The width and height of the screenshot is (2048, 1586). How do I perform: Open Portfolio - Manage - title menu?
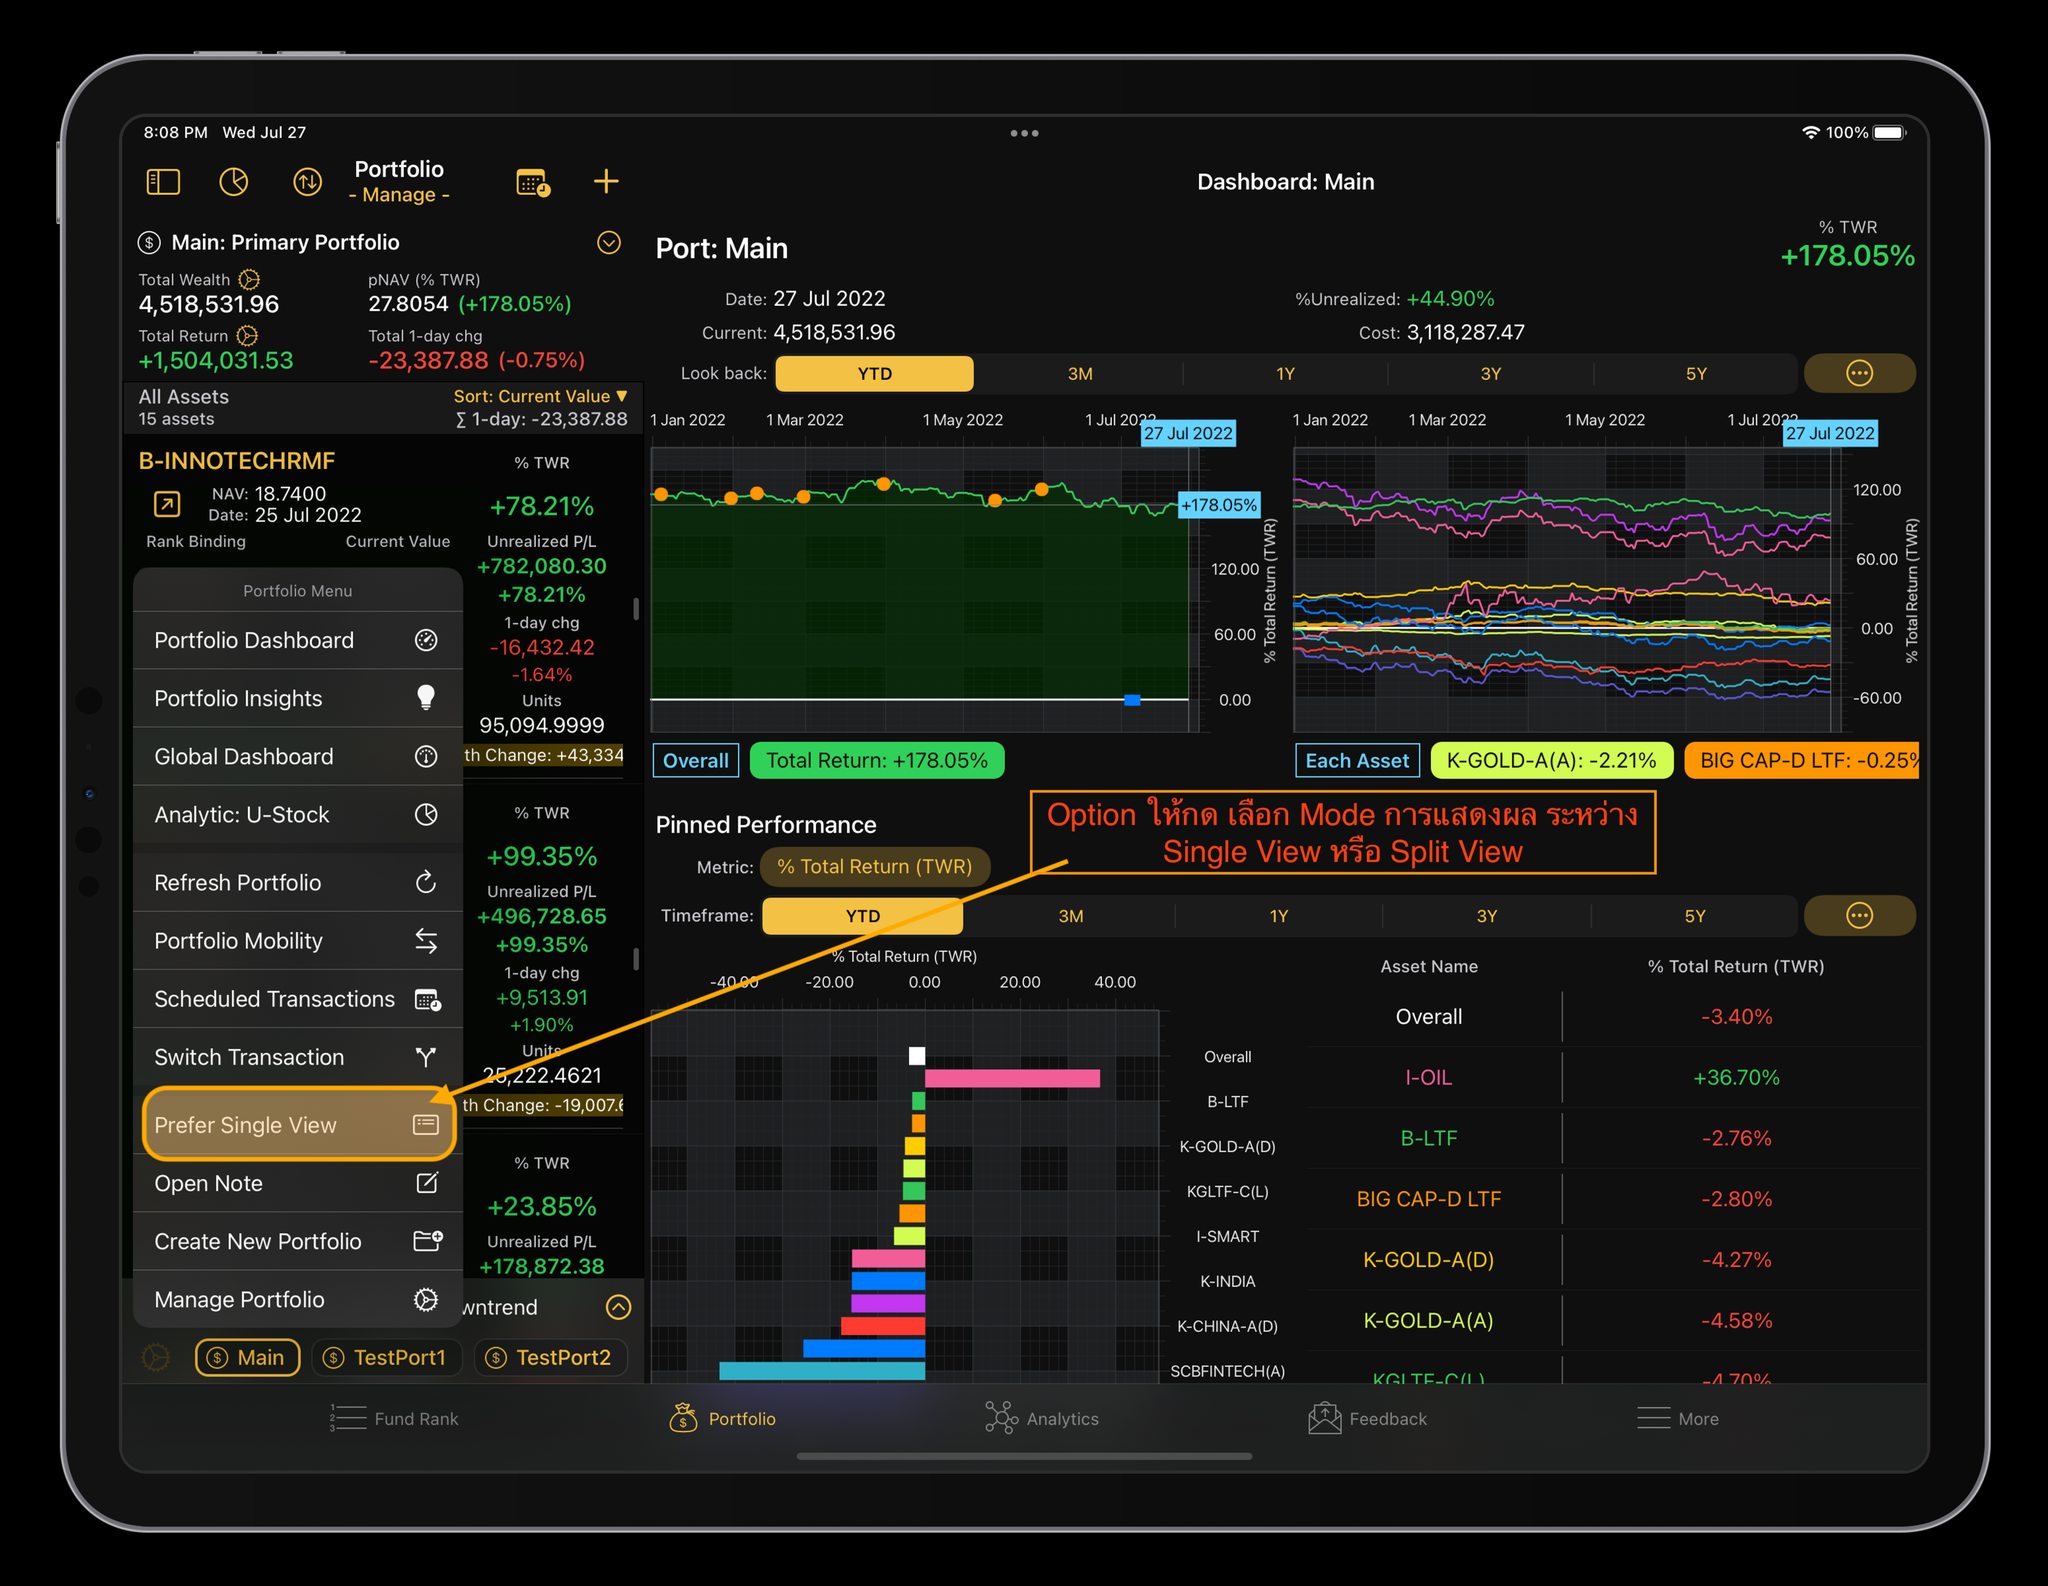[399, 181]
